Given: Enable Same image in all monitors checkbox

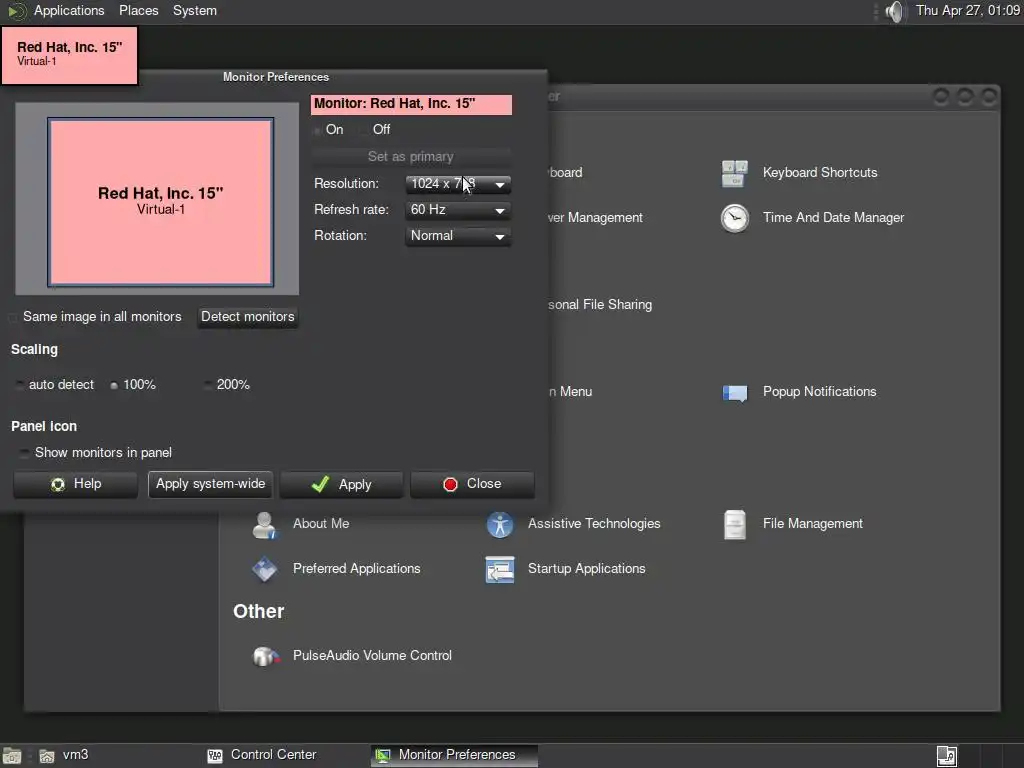Looking at the screenshot, I should [x=13, y=317].
